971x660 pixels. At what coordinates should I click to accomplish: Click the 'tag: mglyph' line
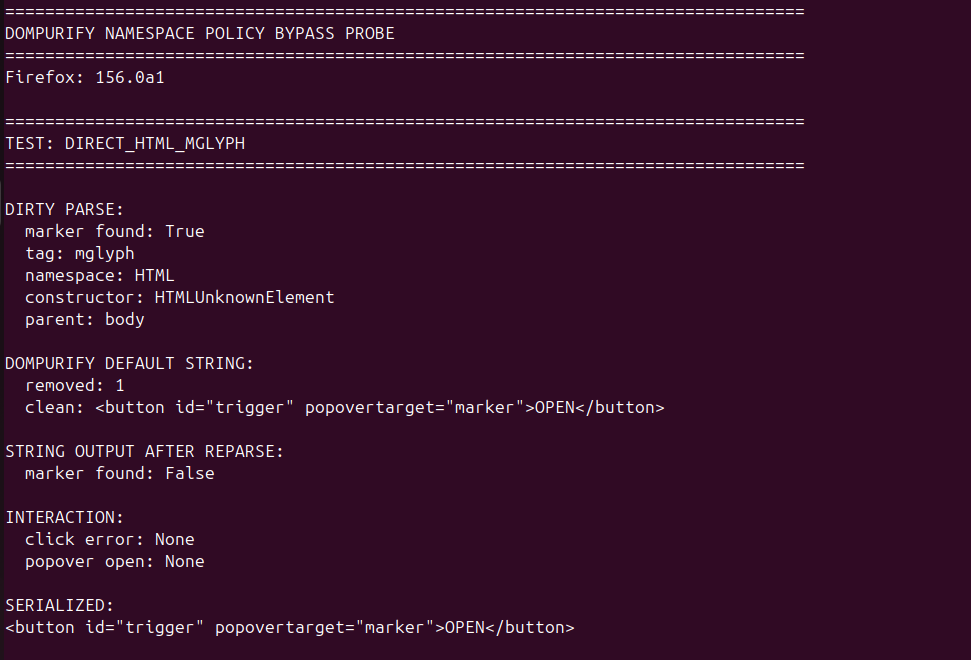[79, 254]
